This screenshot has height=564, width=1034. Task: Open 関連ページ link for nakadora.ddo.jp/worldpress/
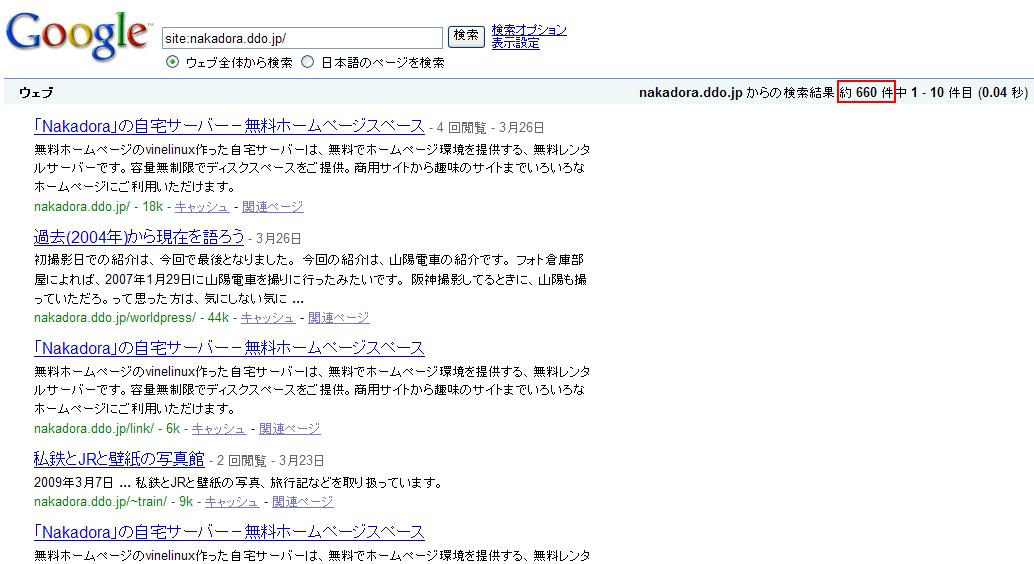[x=338, y=318]
